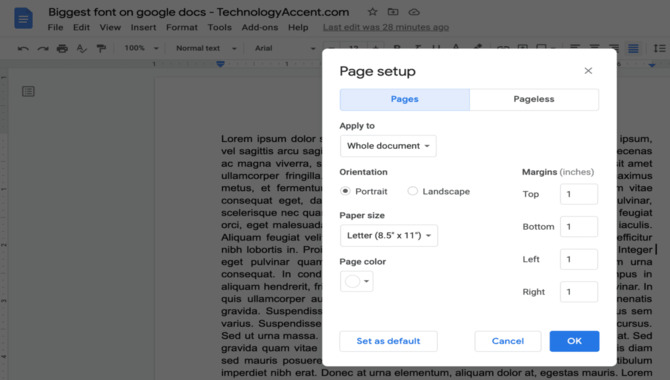Open the Apply to dropdown
This screenshot has width=670, height=380.
pyautogui.click(x=388, y=146)
